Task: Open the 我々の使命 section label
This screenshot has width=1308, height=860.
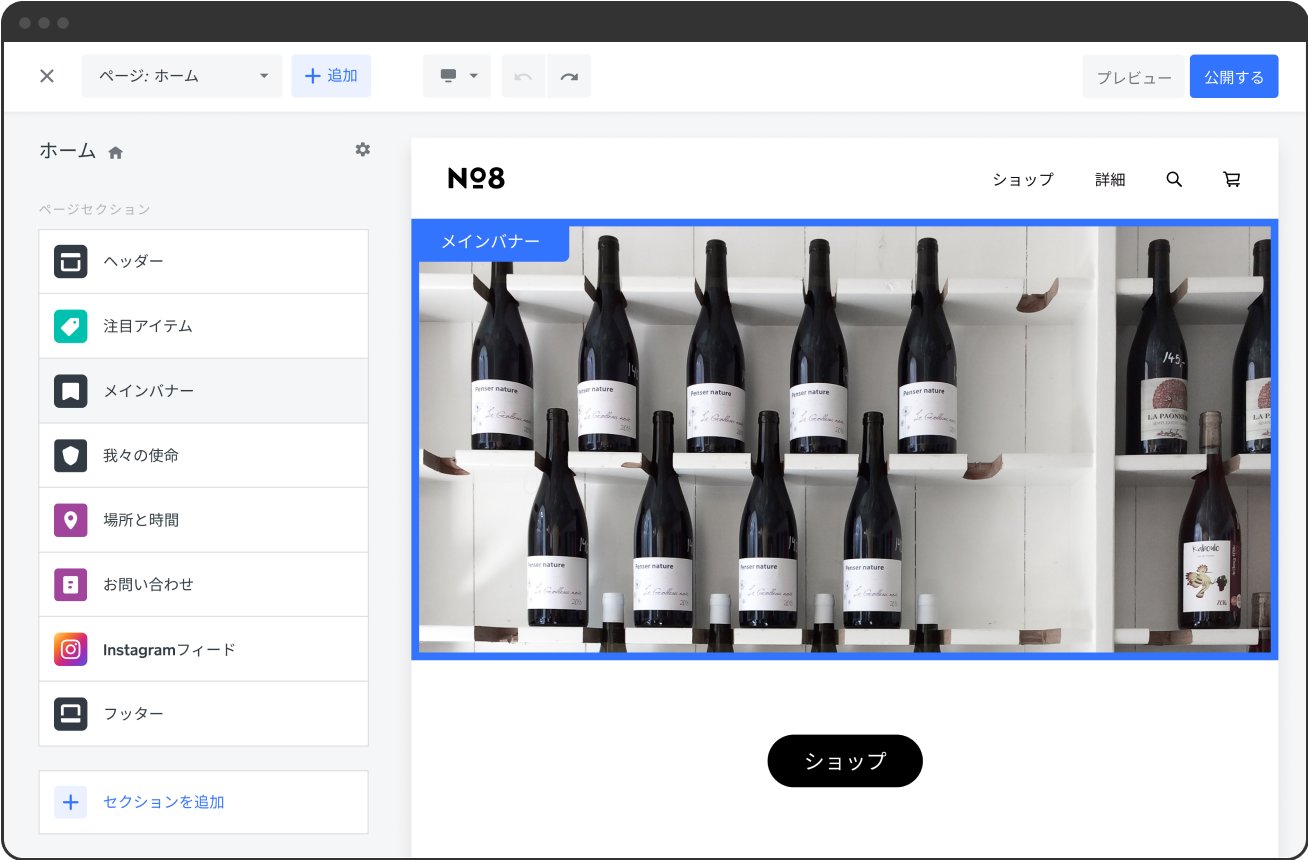Action: [x=141, y=455]
